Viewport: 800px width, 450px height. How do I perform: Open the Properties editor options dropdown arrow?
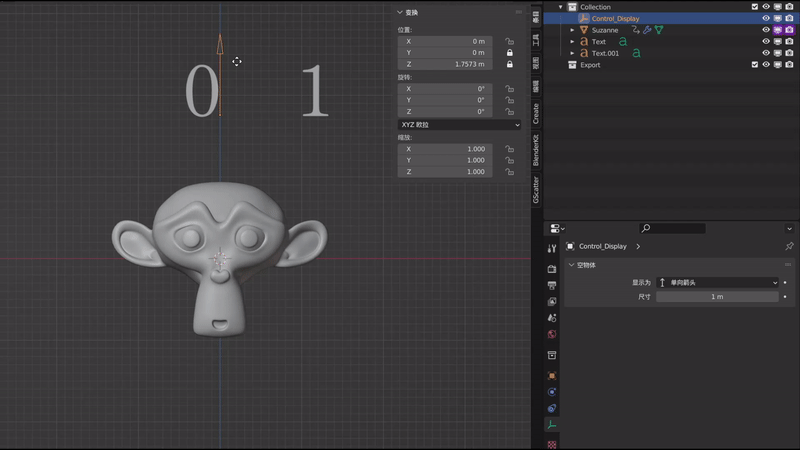pos(789,229)
